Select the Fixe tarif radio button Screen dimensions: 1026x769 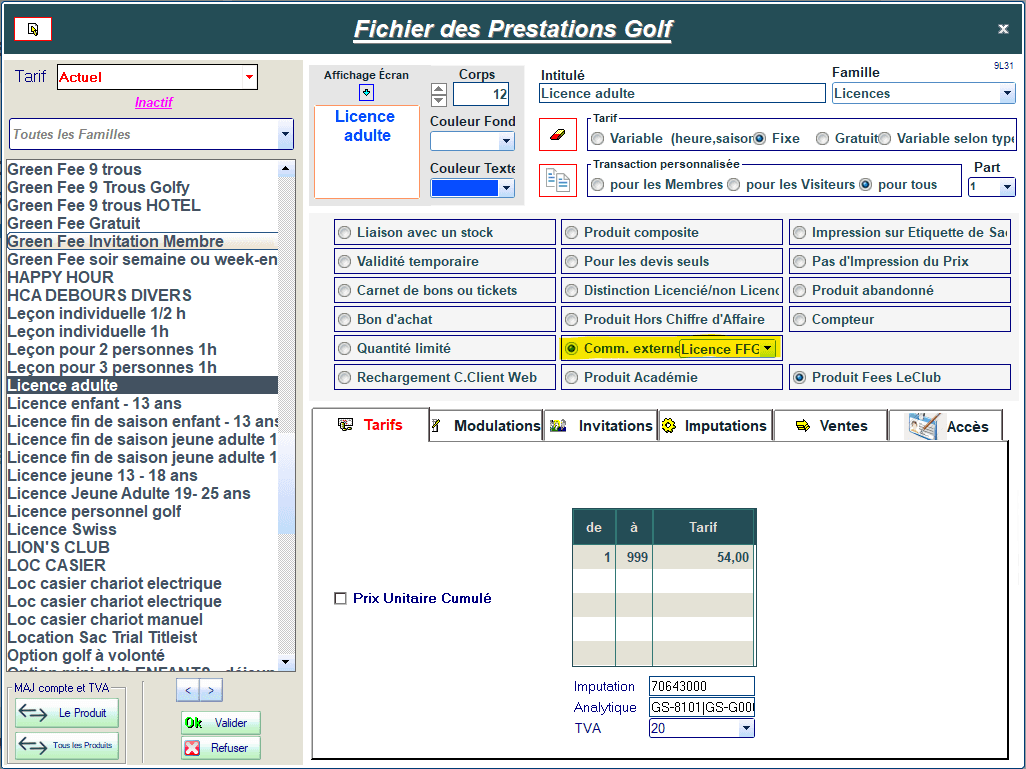coord(759,139)
